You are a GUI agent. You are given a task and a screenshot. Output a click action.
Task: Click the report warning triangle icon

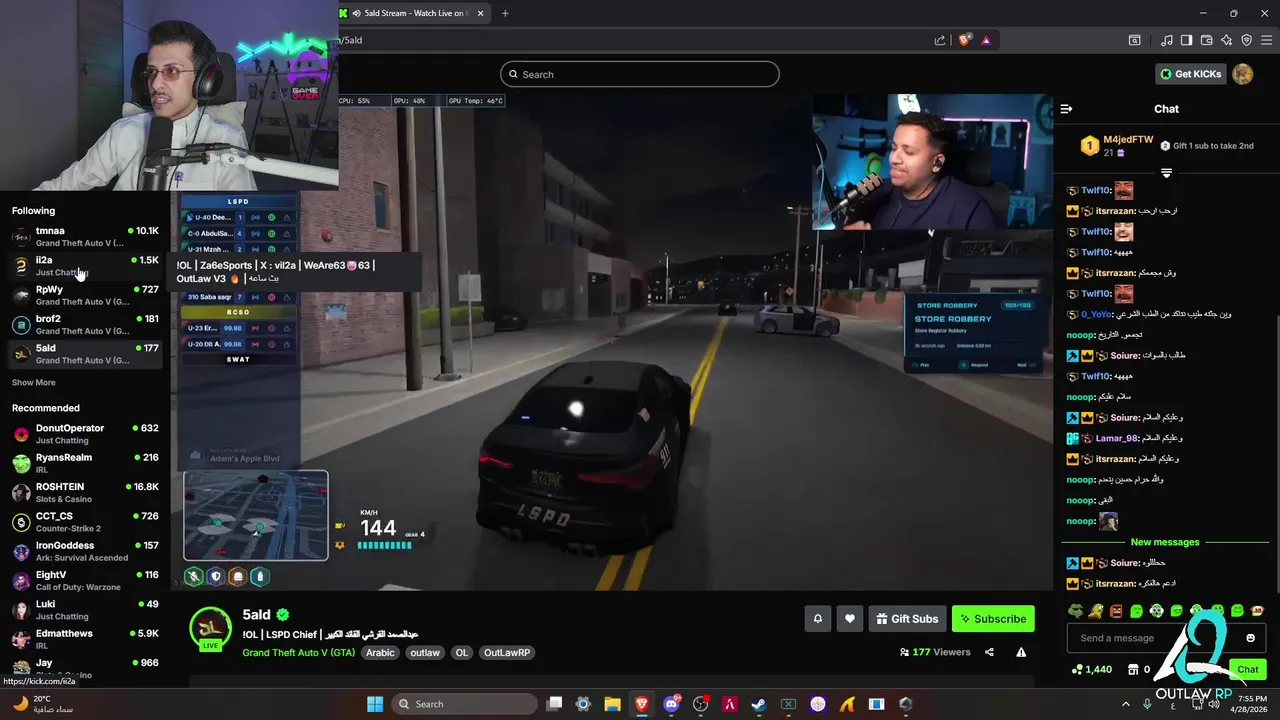(1021, 652)
